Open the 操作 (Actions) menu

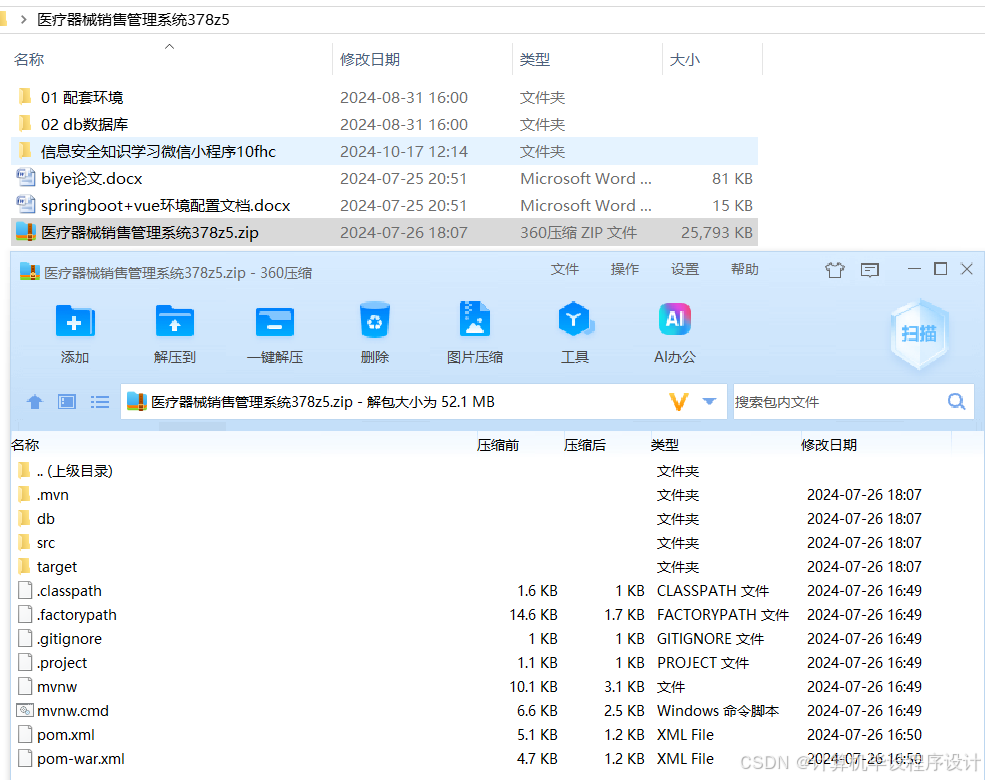point(625,268)
